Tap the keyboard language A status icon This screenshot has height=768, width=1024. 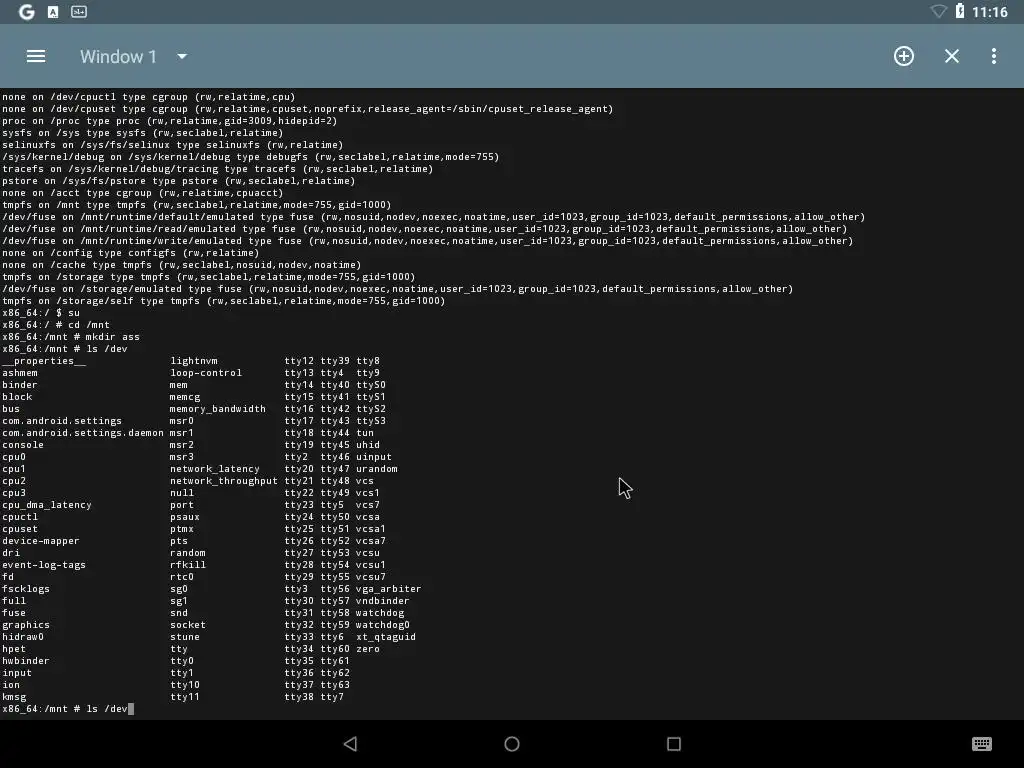click(x=53, y=12)
